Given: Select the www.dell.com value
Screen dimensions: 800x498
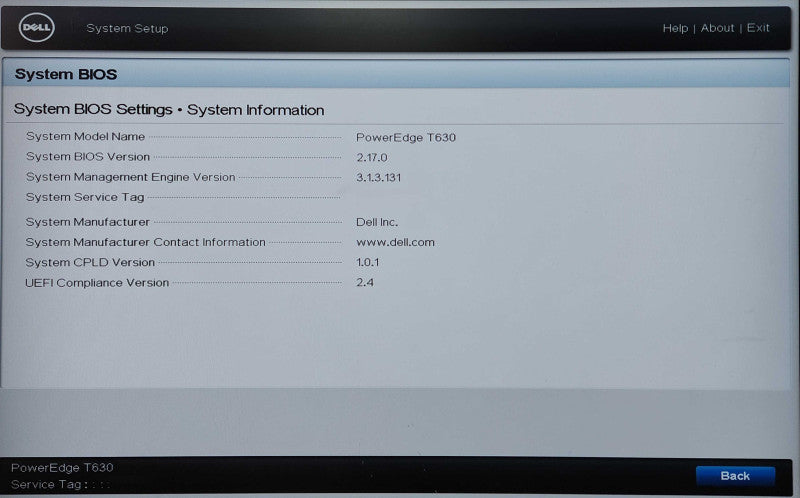Looking at the screenshot, I should click(x=395, y=242).
